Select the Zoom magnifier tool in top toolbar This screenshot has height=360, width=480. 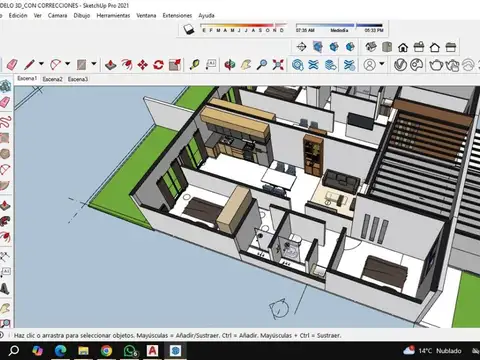coord(262,65)
